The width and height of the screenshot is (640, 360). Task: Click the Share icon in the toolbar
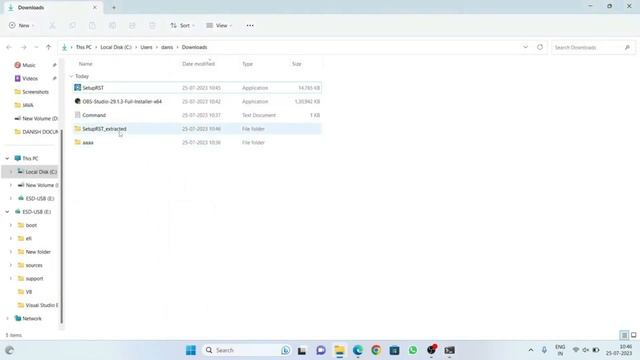click(132, 26)
